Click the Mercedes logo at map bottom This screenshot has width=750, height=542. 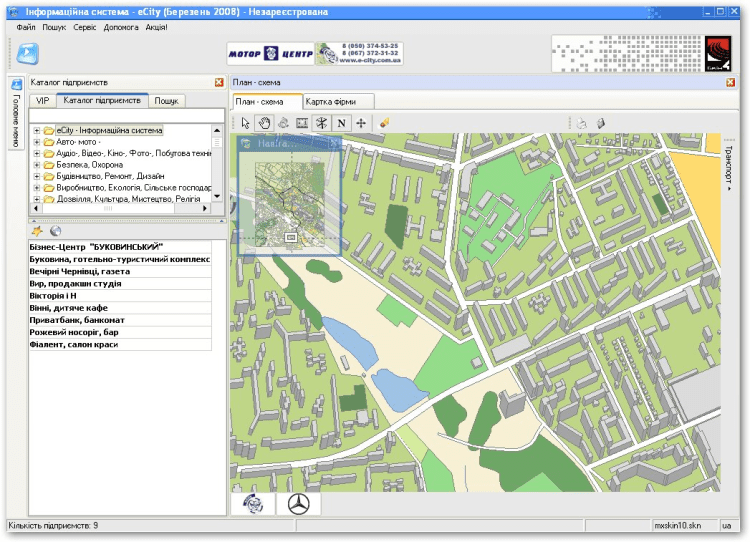[x=299, y=504]
